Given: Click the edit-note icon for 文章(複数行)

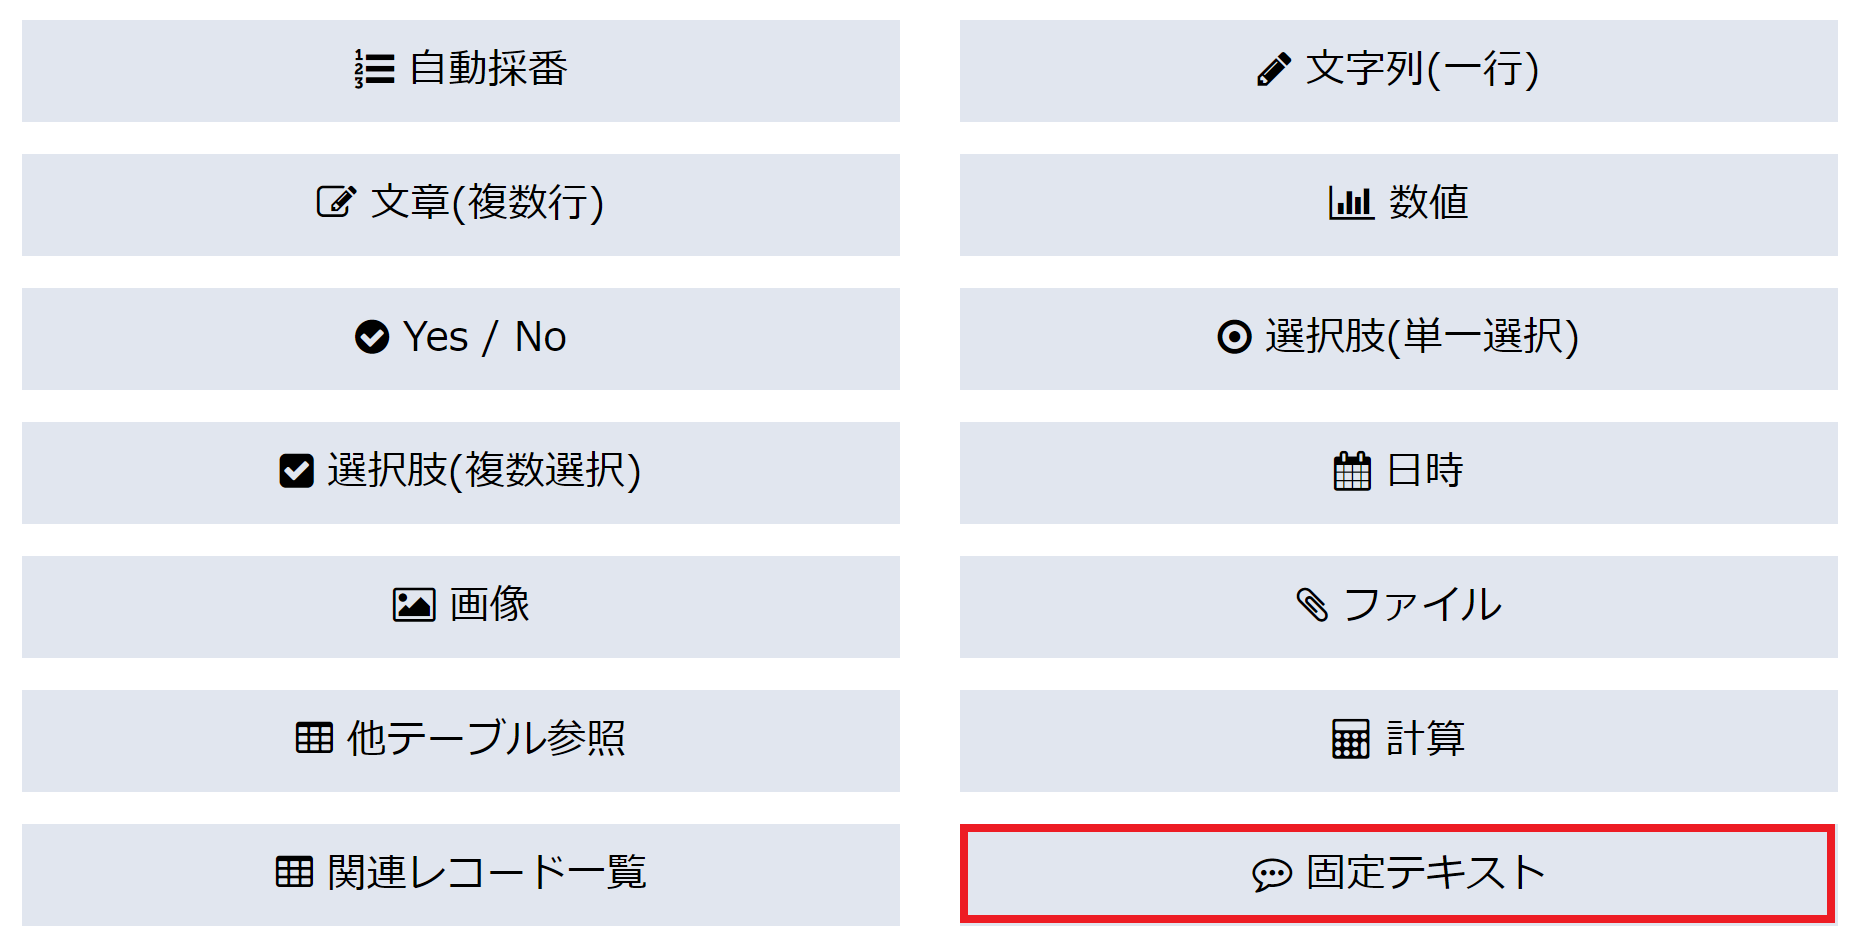Looking at the screenshot, I should 336,202.
